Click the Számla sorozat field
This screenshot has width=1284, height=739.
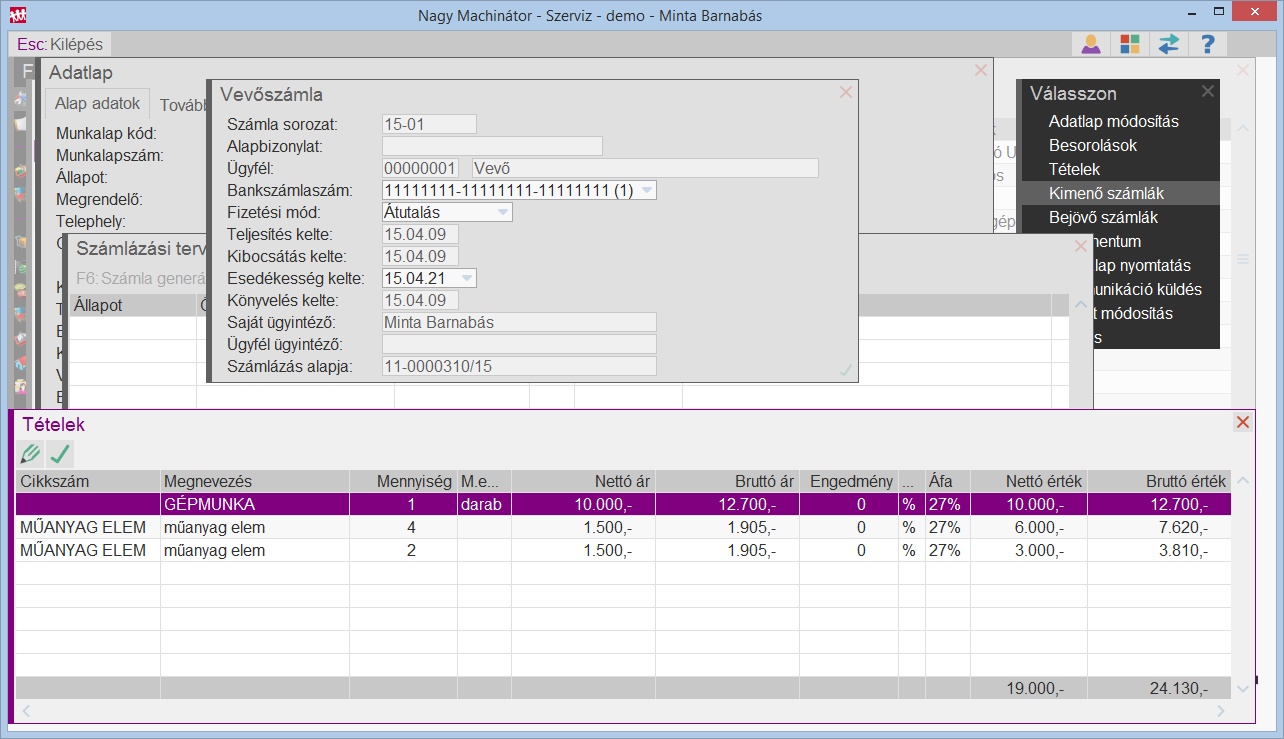click(x=430, y=124)
